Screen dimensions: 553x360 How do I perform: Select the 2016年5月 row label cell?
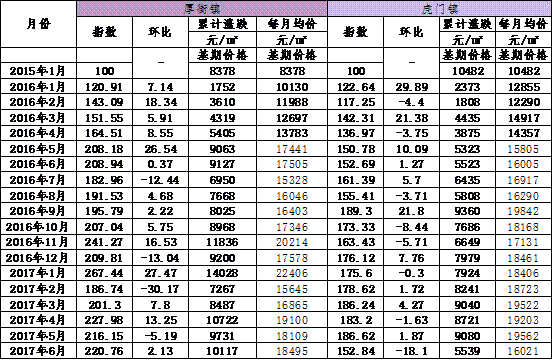38,148
